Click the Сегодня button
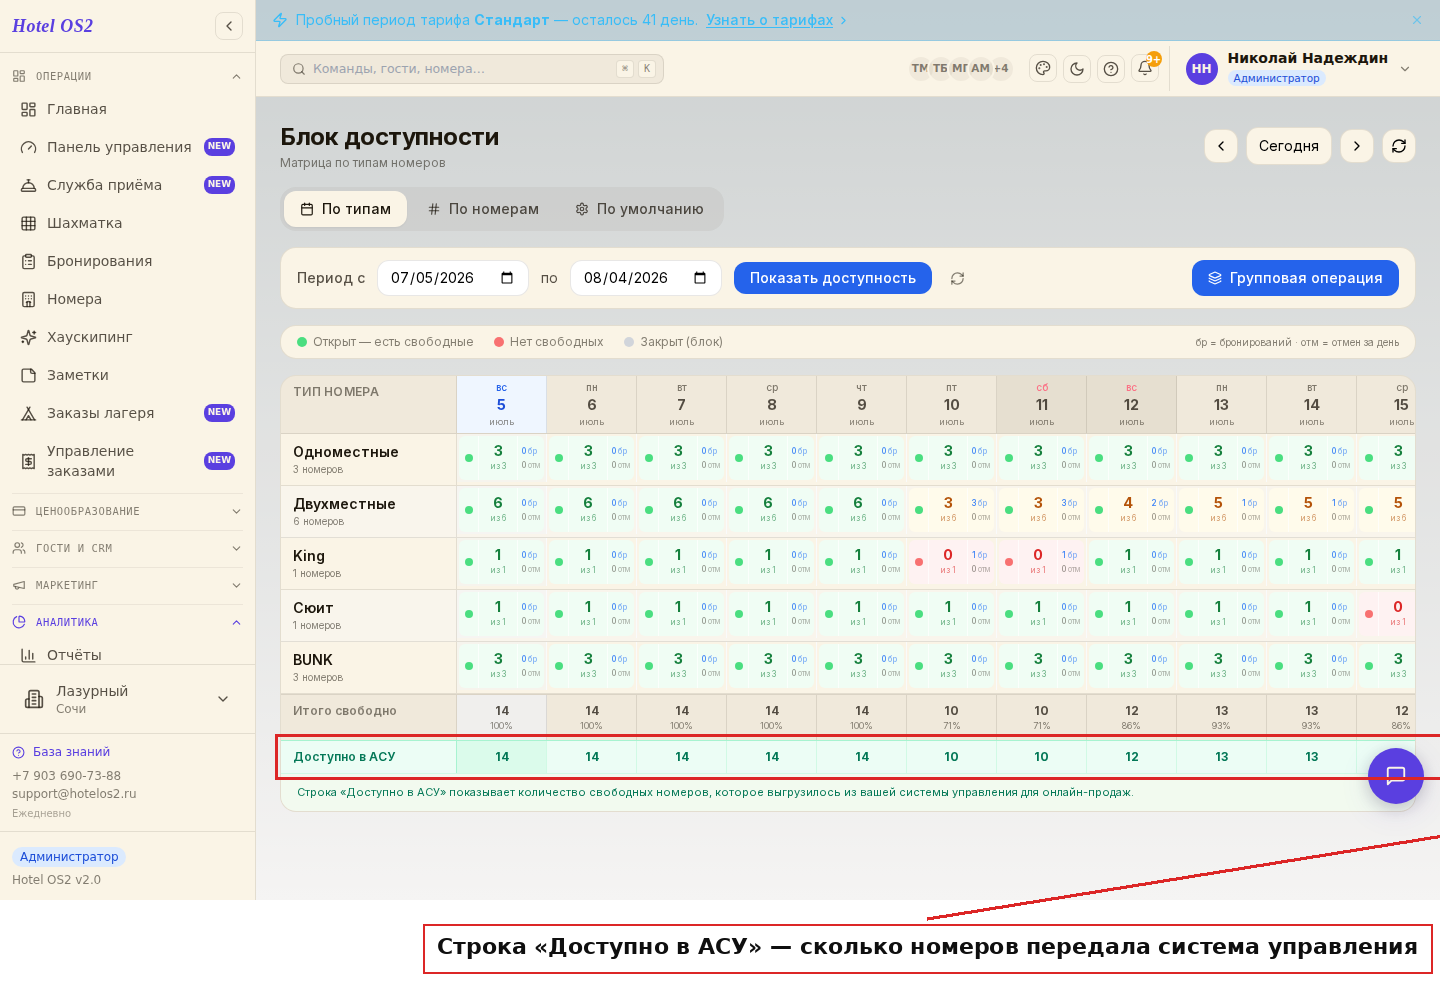This screenshot has width=1440, height=997. 1289,146
